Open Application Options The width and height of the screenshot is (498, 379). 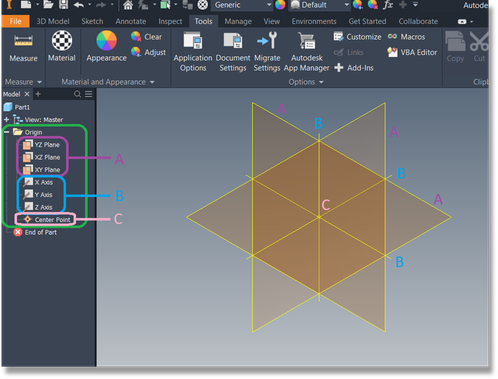tap(193, 52)
